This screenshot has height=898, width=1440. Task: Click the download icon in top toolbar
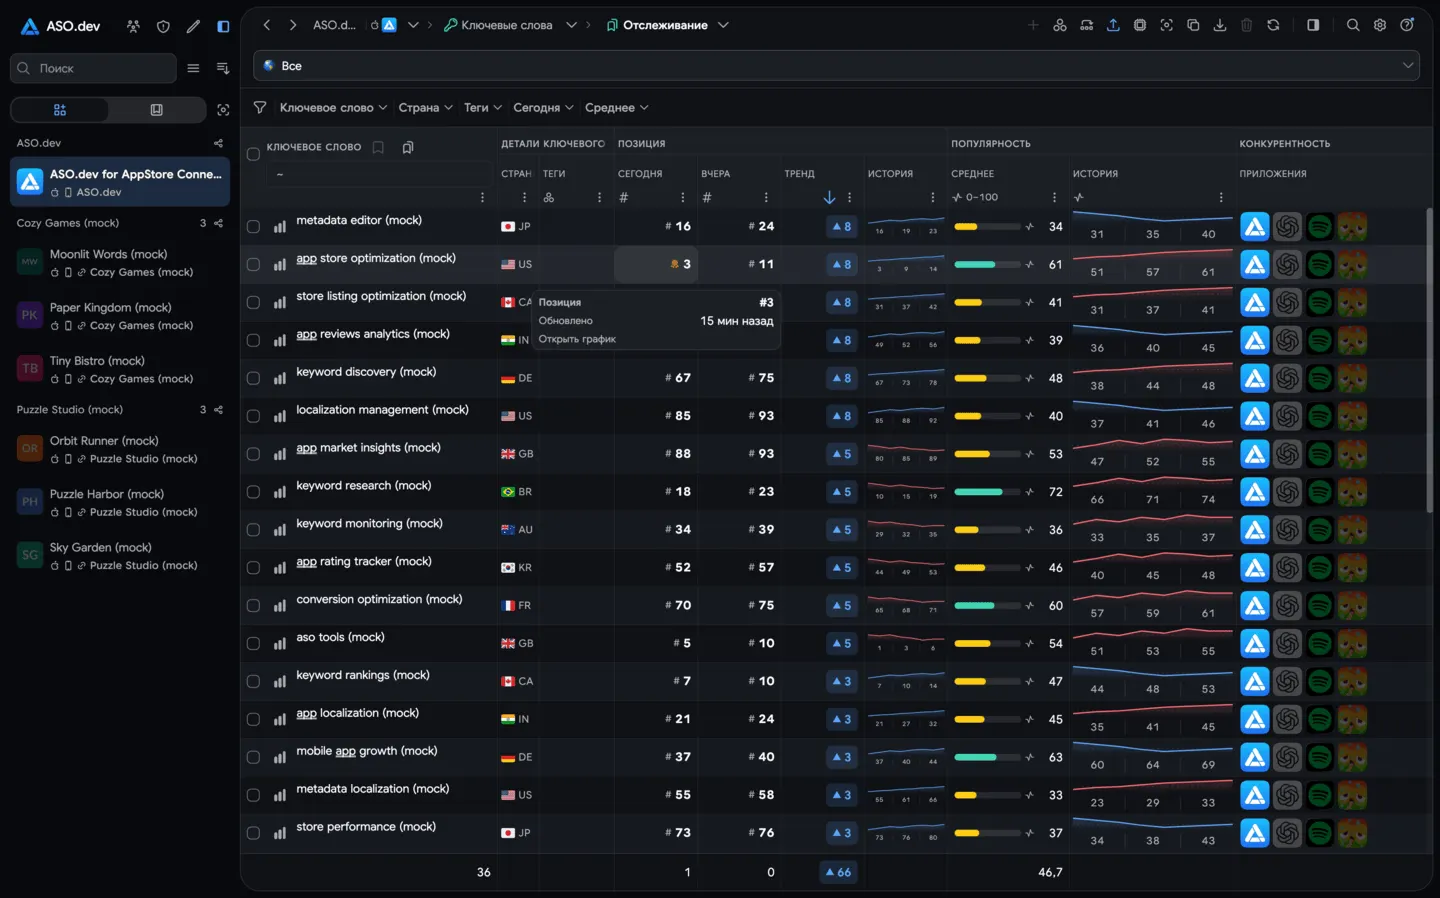pos(1220,25)
